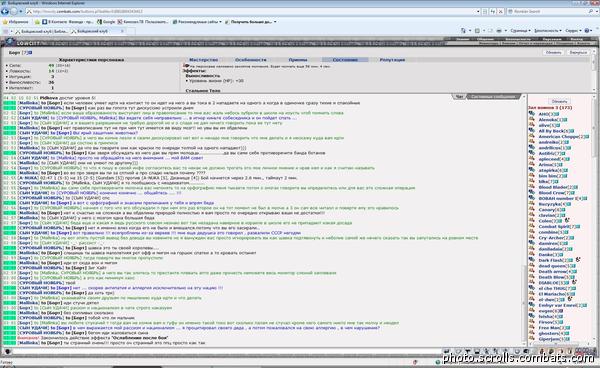Click player name dead queen in user list
The image size is (600, 368).
(552, 266)
